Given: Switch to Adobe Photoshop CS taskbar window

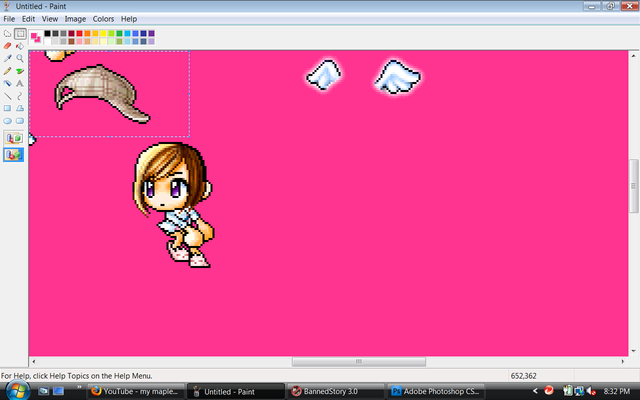Looking at the screenshot, I should pyautogui.click(x=436, y=391).
